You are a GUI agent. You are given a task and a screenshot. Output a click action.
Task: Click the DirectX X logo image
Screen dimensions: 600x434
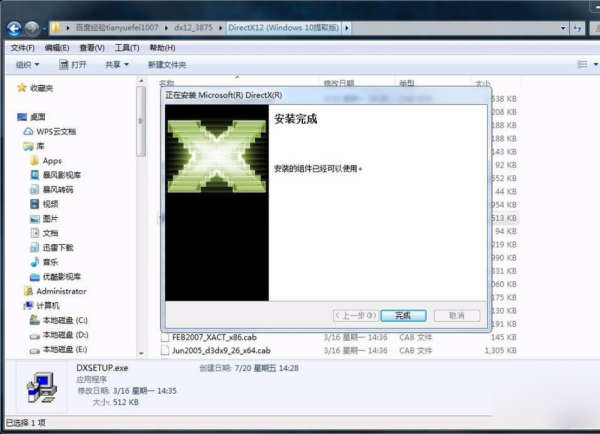pyautogui.click(x=217, y=156)
